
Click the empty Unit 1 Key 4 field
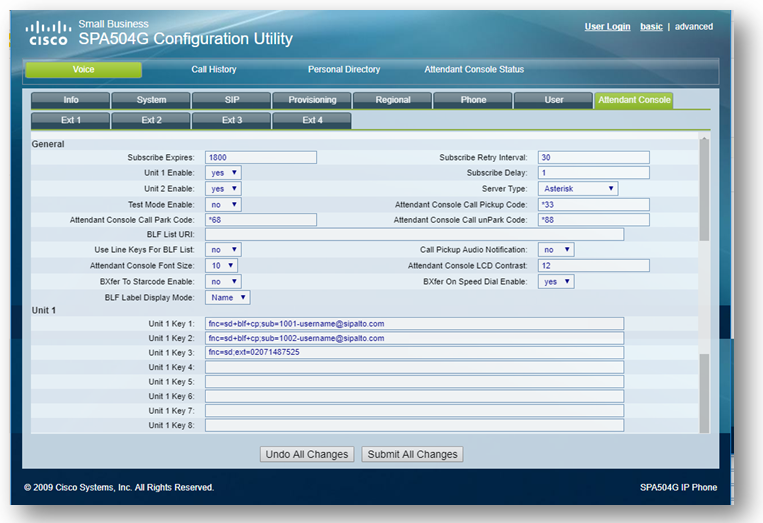tap(415, 367)
